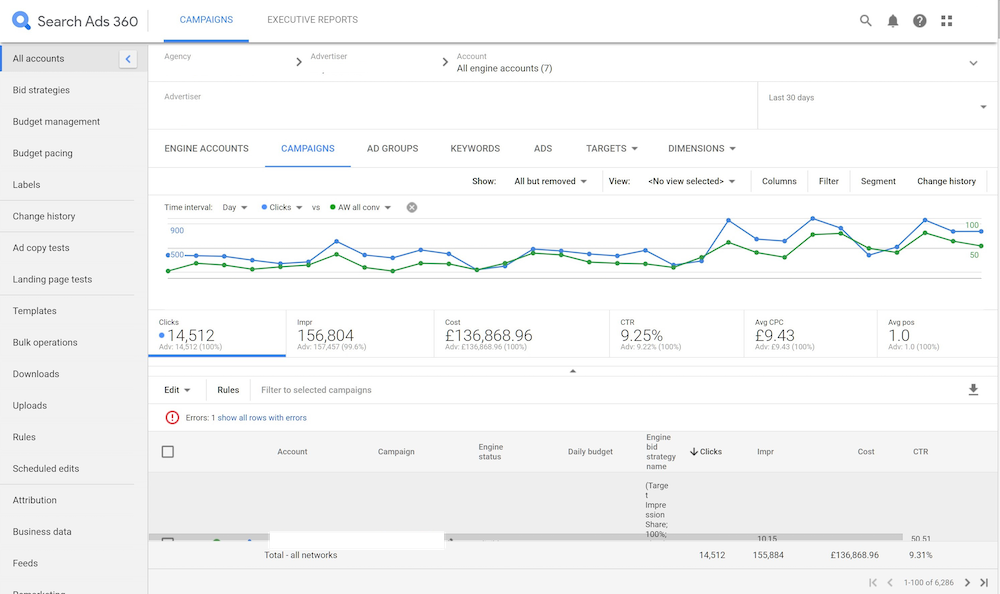Viewport: 1000px width, 594px height.
Task: Open the Ads tab
Action: click(x=543, y=149)
